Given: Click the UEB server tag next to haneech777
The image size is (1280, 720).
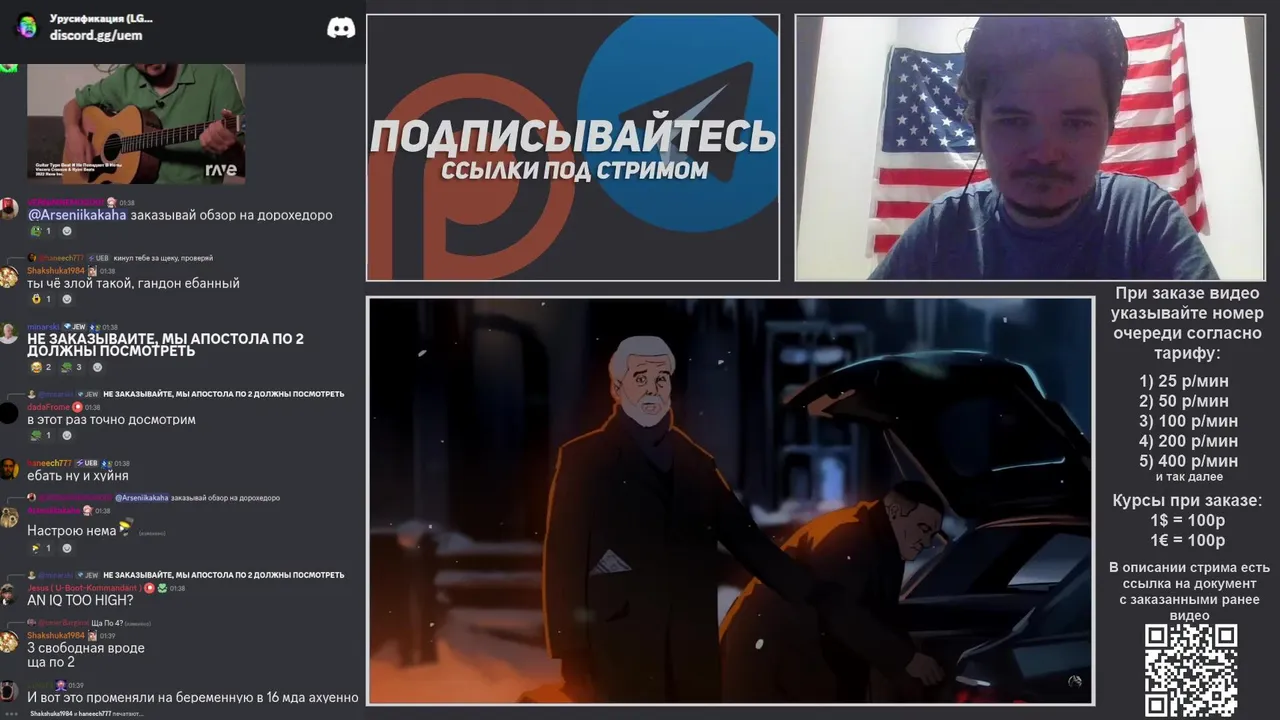Looking at the screenshot, I should [x=86, y=463].
